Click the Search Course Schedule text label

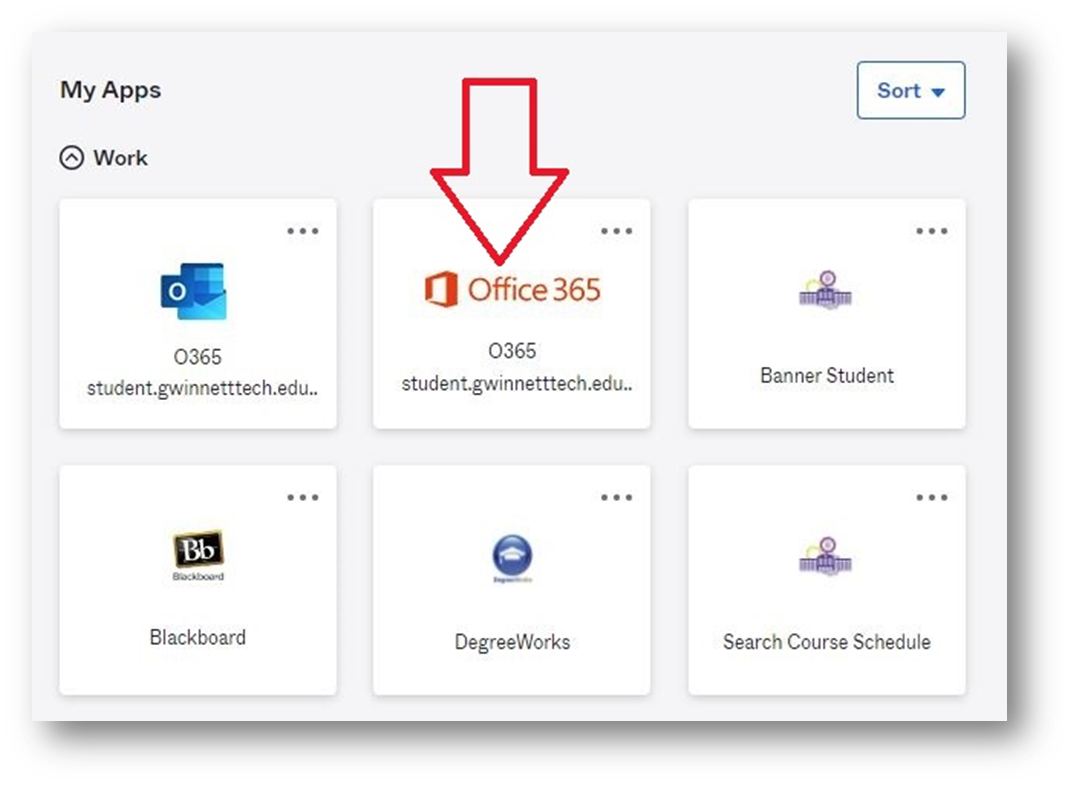[x=826, y=642]
